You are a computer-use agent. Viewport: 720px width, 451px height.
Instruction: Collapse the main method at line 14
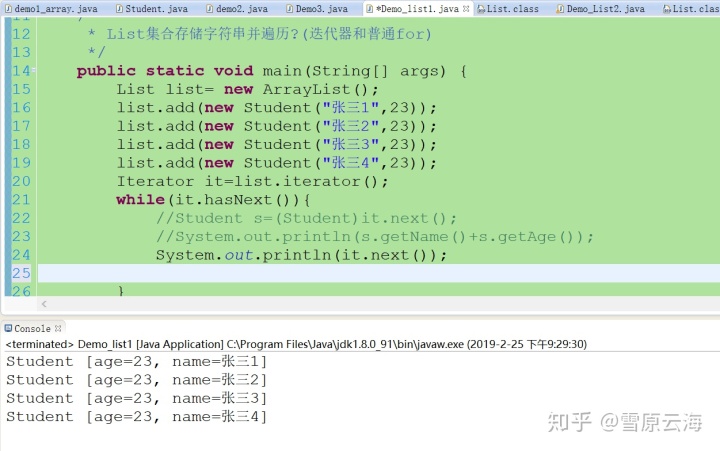[34, 71]
